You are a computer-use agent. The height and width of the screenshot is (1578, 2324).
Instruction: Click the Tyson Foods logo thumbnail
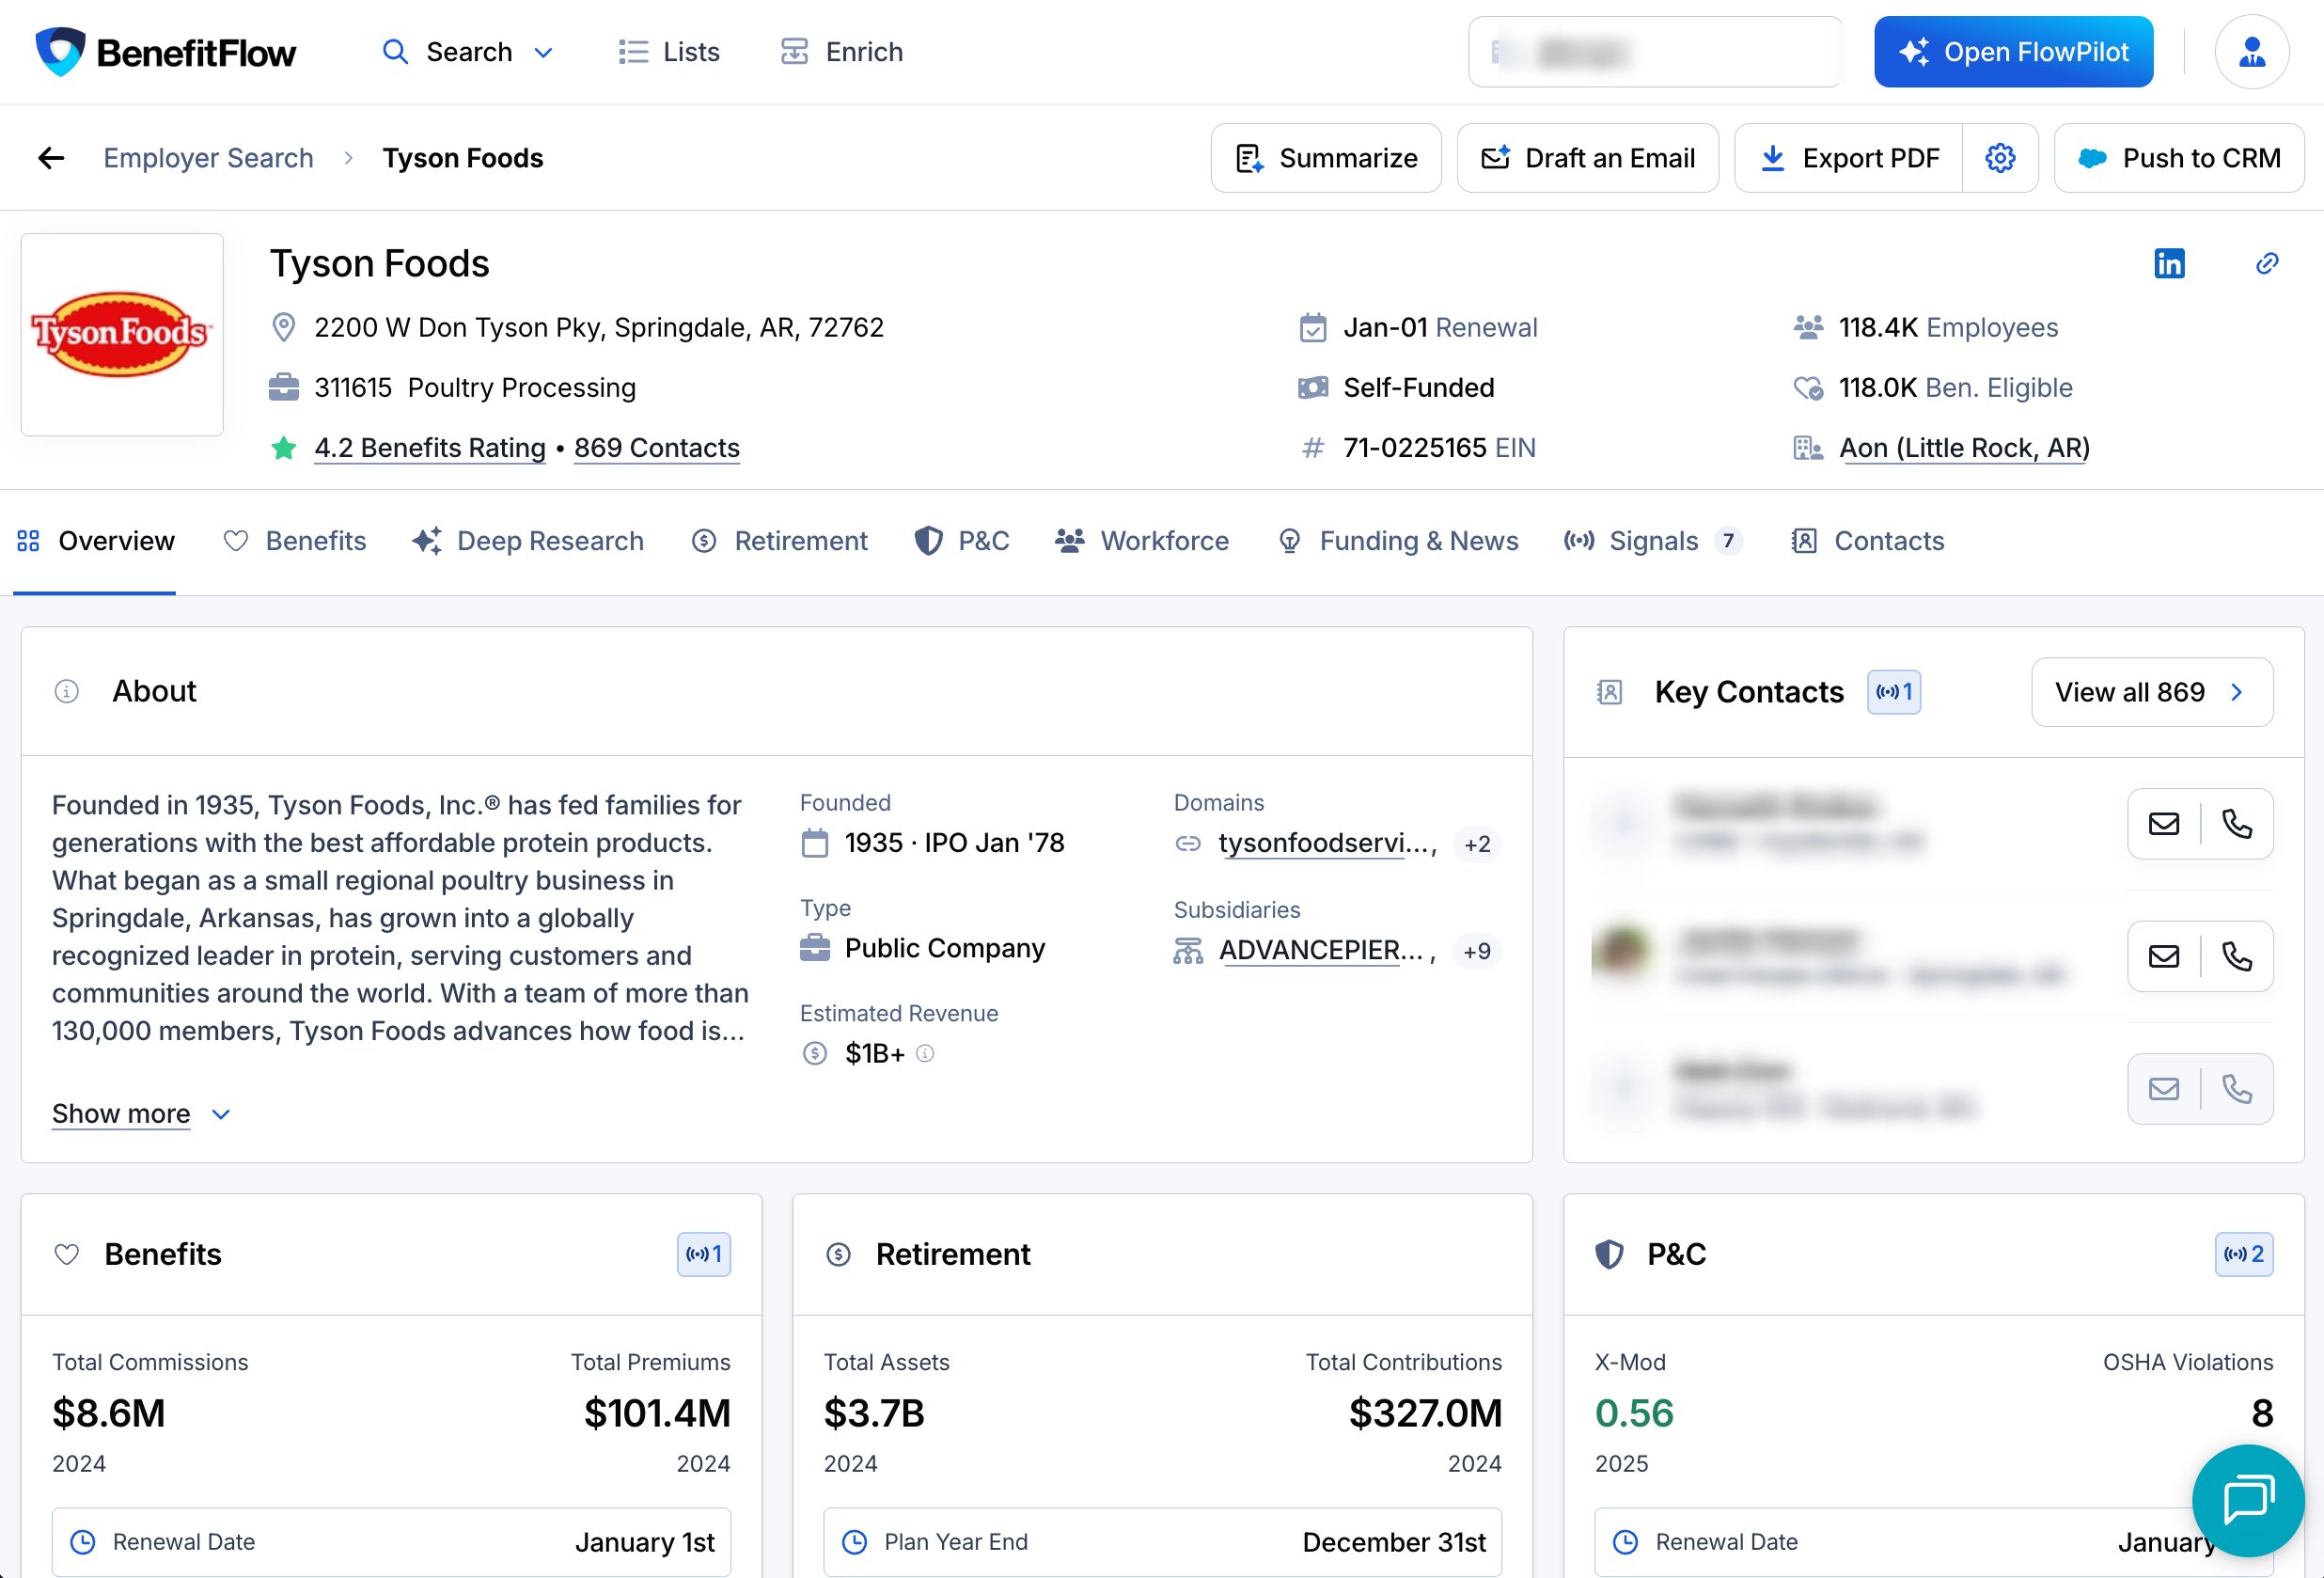pyautogui.click(x=122, y=334)
